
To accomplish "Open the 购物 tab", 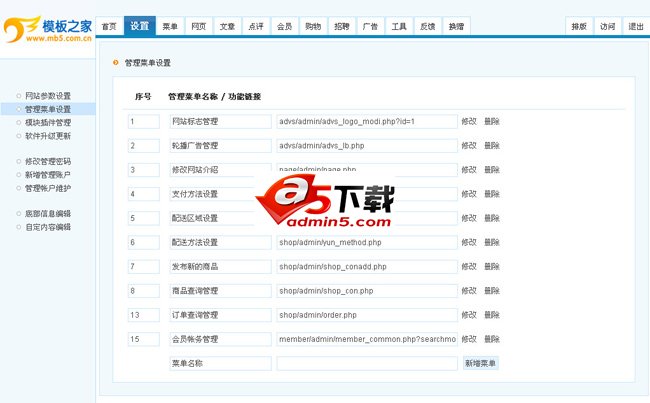I will (313, 27).
